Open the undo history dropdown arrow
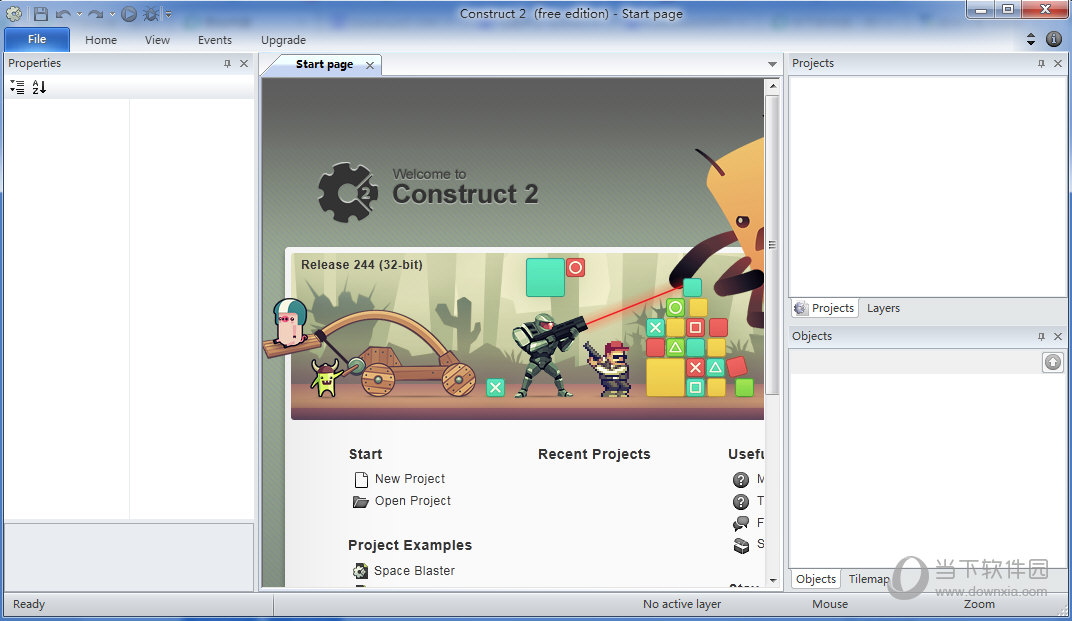Viewport: 1072px width, 621px height. pyautogui.click(x=79, y=14)
